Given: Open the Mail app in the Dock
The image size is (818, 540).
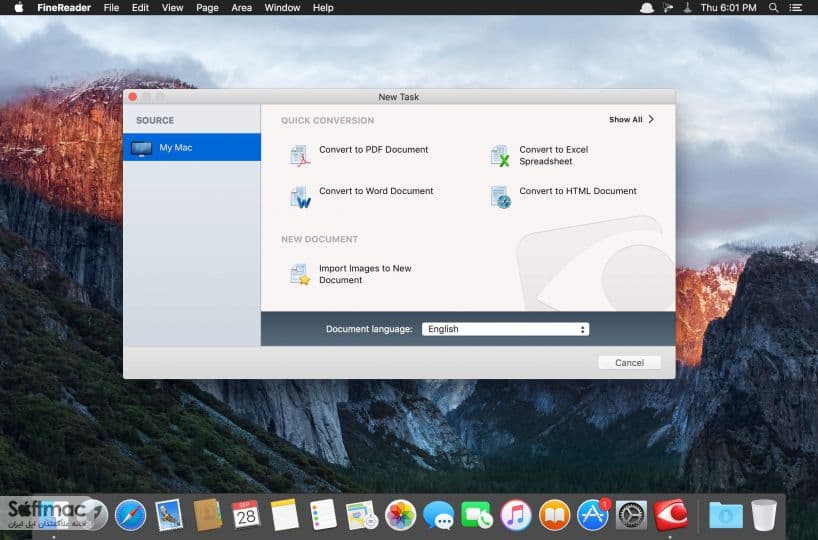Looking at the screenshot, I should pyautogui.click(x=169, y=515).
